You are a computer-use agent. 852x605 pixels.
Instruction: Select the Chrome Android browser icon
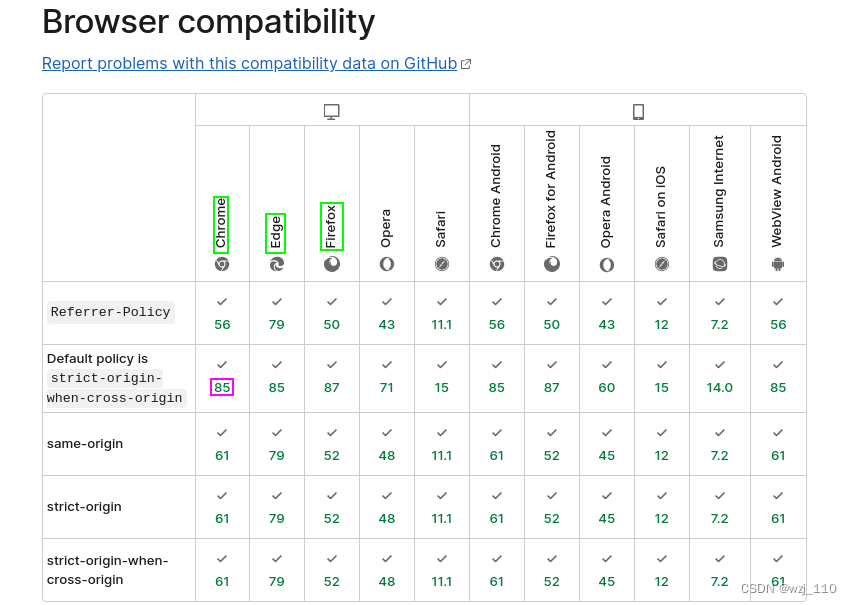tap(497, 264)
